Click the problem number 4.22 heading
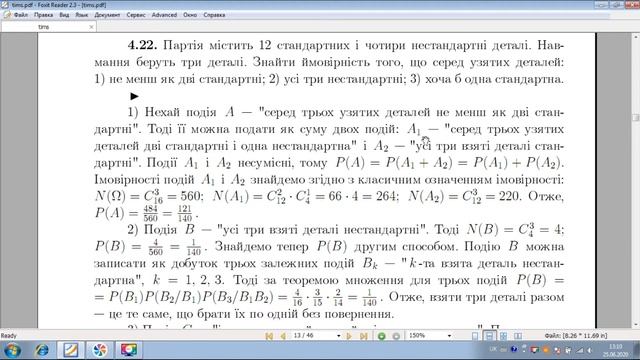 click(142, 45)
